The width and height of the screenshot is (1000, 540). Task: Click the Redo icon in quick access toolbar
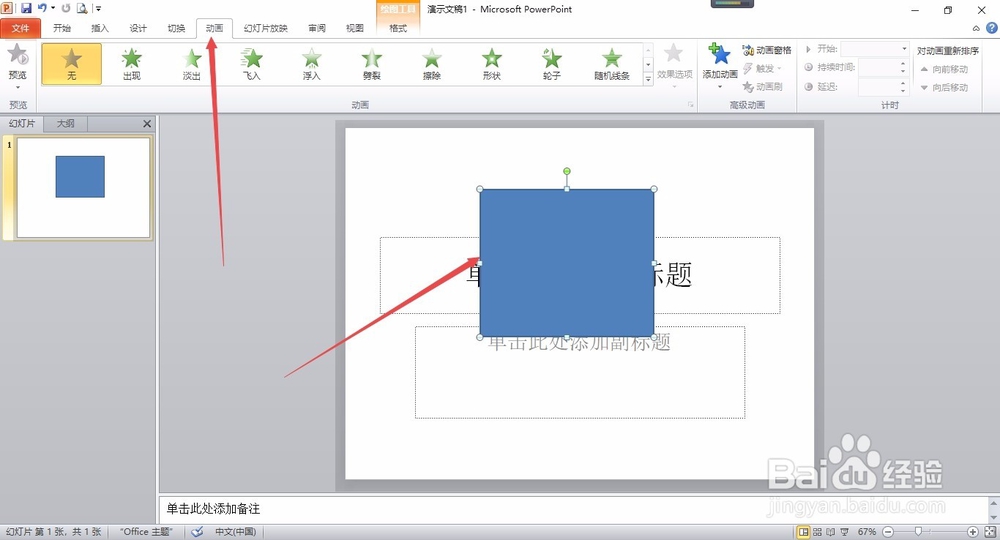pos(66,8)
